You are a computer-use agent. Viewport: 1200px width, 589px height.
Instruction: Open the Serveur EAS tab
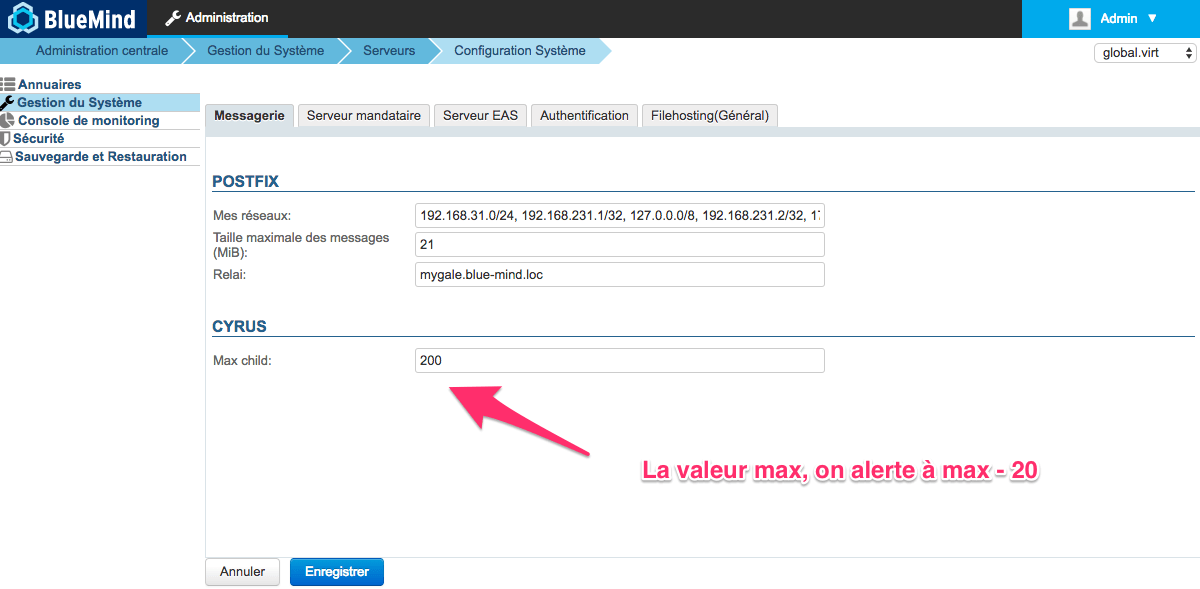click(x=480, y=116)
